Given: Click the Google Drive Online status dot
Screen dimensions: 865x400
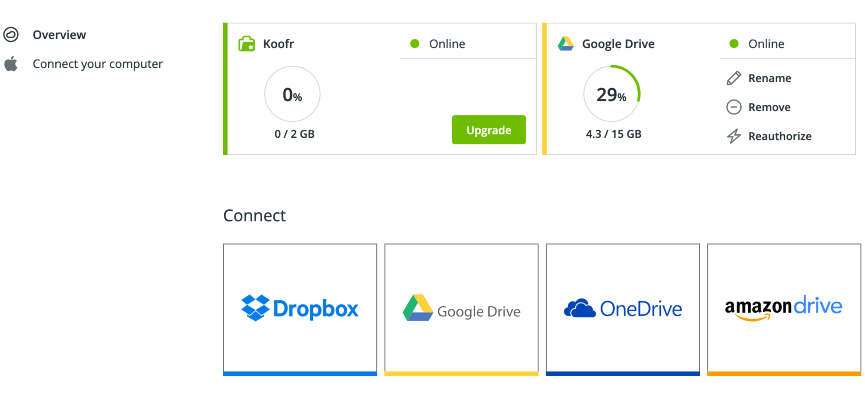Looking at the screenshot, I should click(x=734, y=44).
